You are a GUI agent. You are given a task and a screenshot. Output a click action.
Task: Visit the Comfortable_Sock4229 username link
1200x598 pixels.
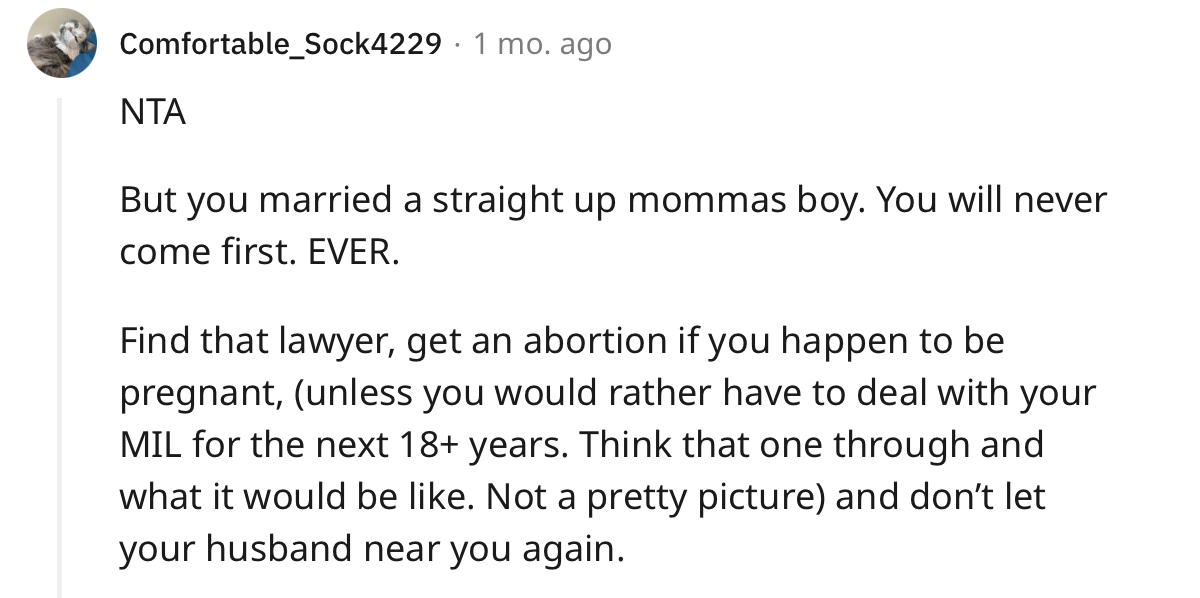click(x=281, y=44)
